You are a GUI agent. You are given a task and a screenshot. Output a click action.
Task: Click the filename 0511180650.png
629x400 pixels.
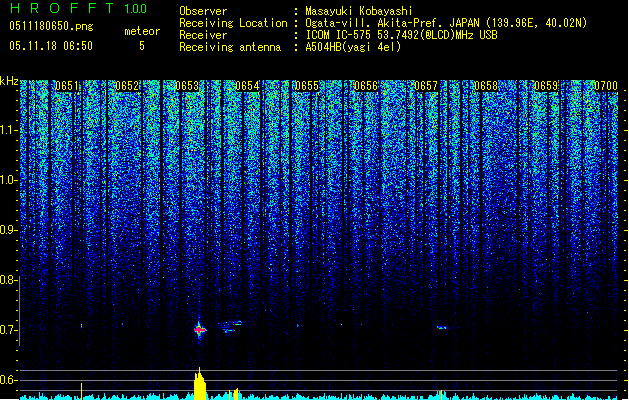[51, 27]
